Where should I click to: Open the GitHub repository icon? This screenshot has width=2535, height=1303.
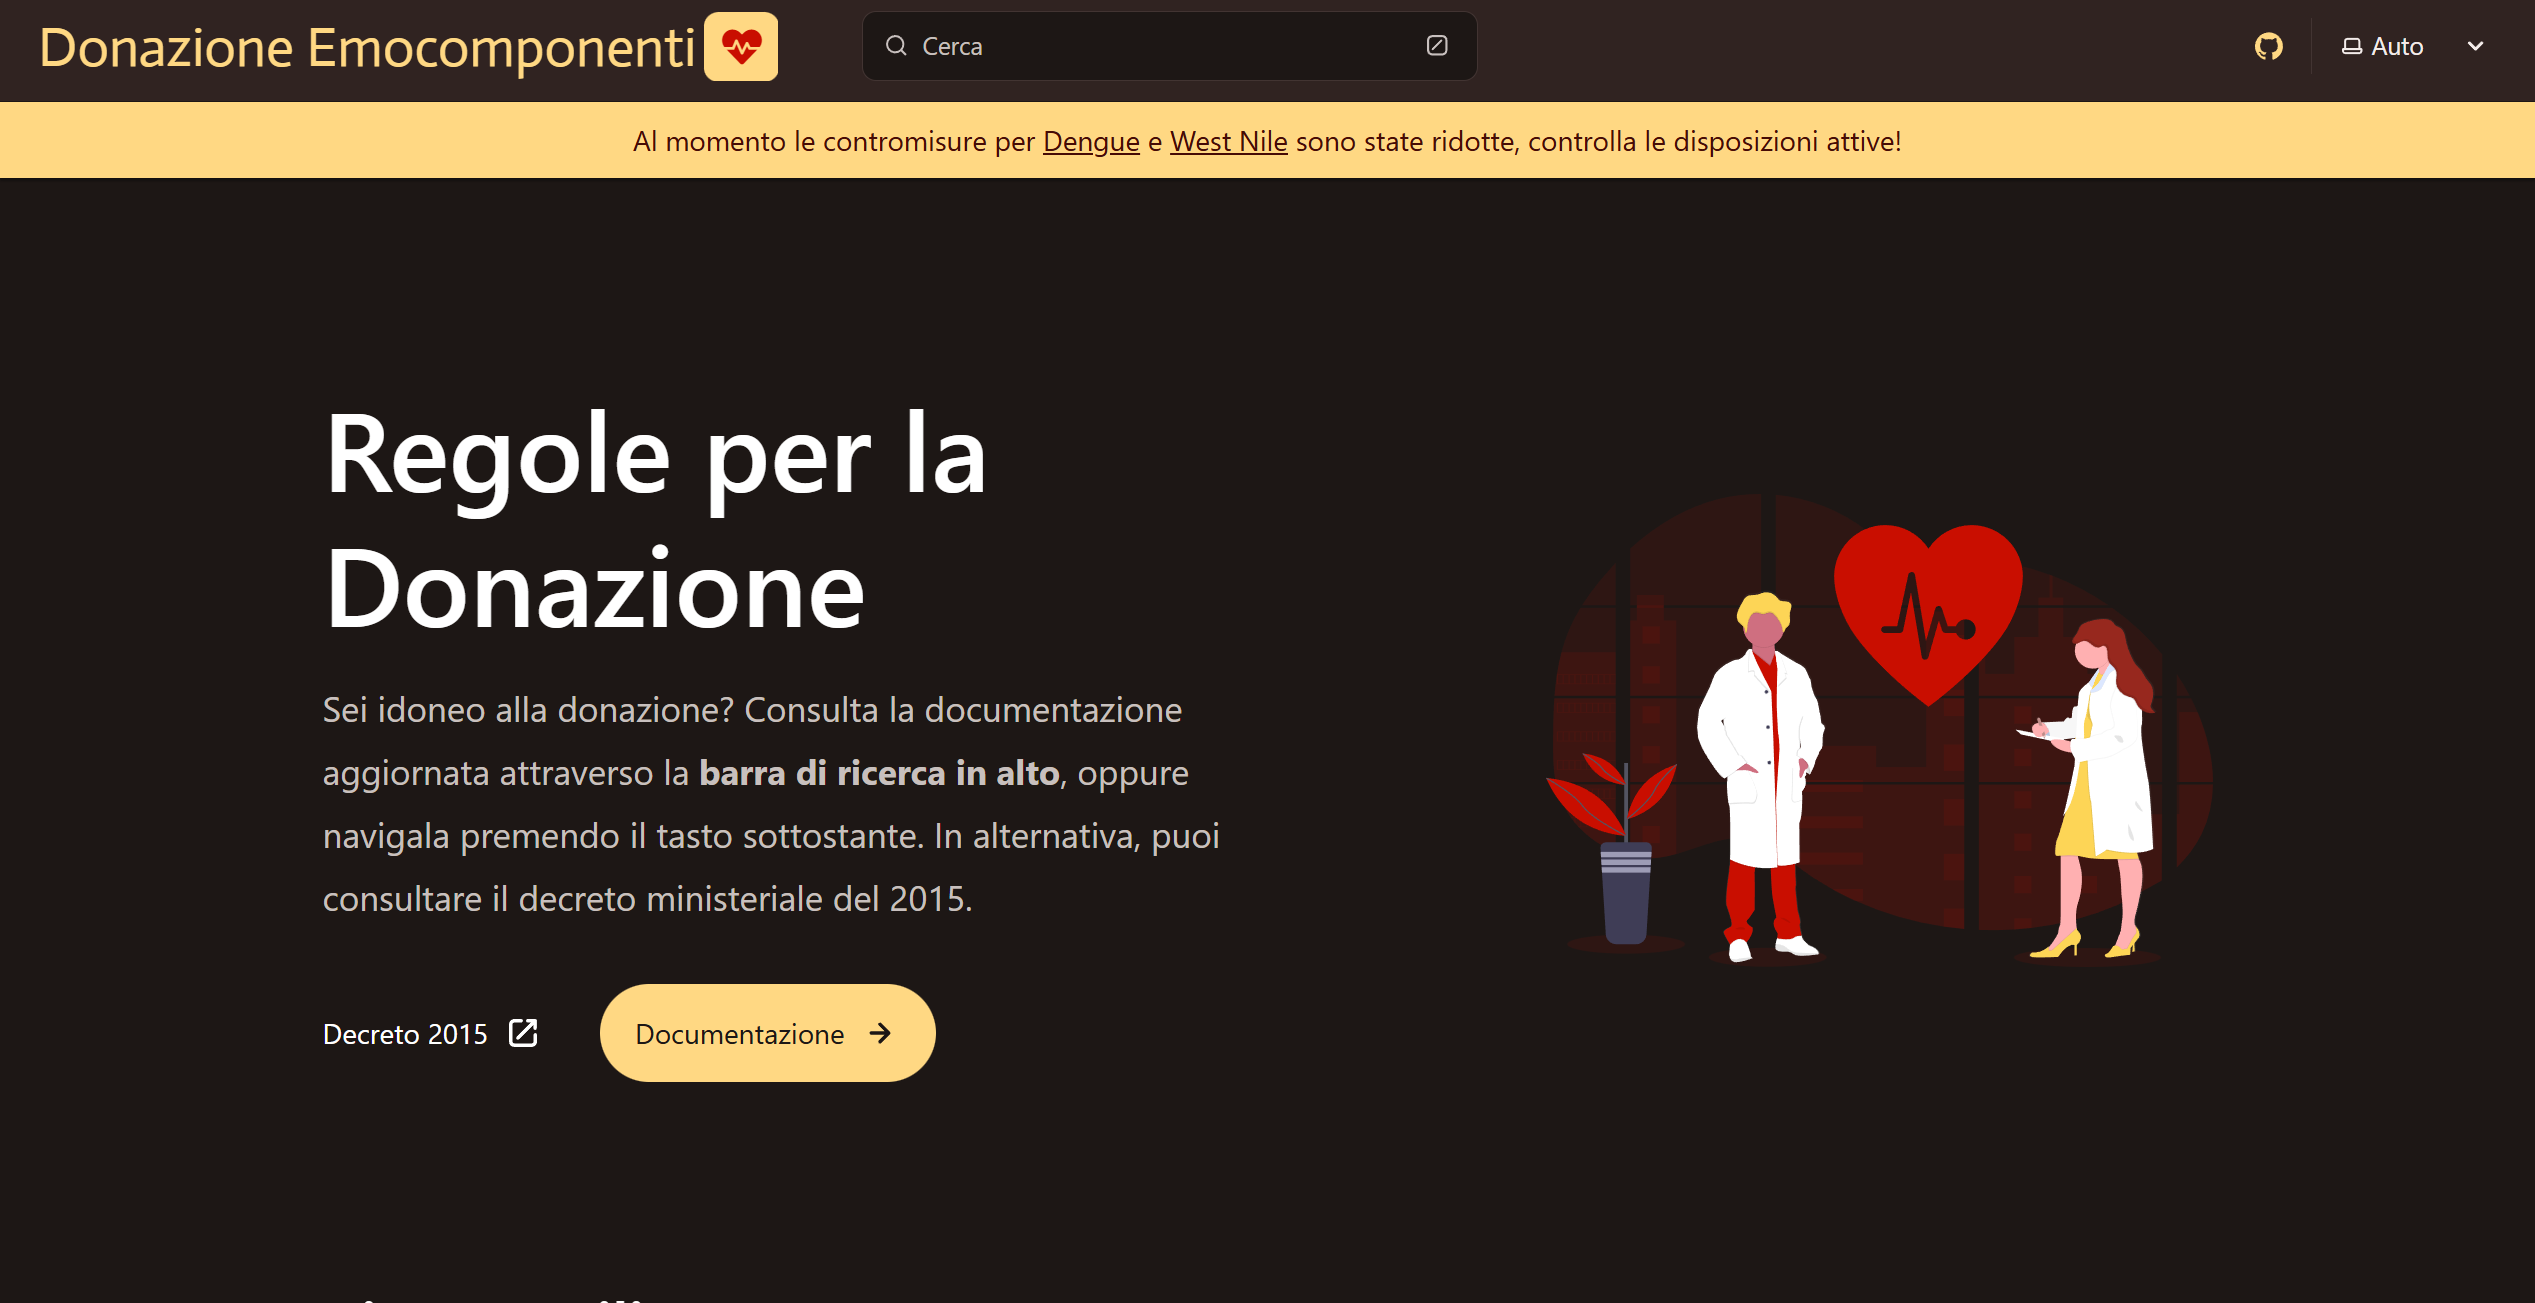coord(2268,46)
